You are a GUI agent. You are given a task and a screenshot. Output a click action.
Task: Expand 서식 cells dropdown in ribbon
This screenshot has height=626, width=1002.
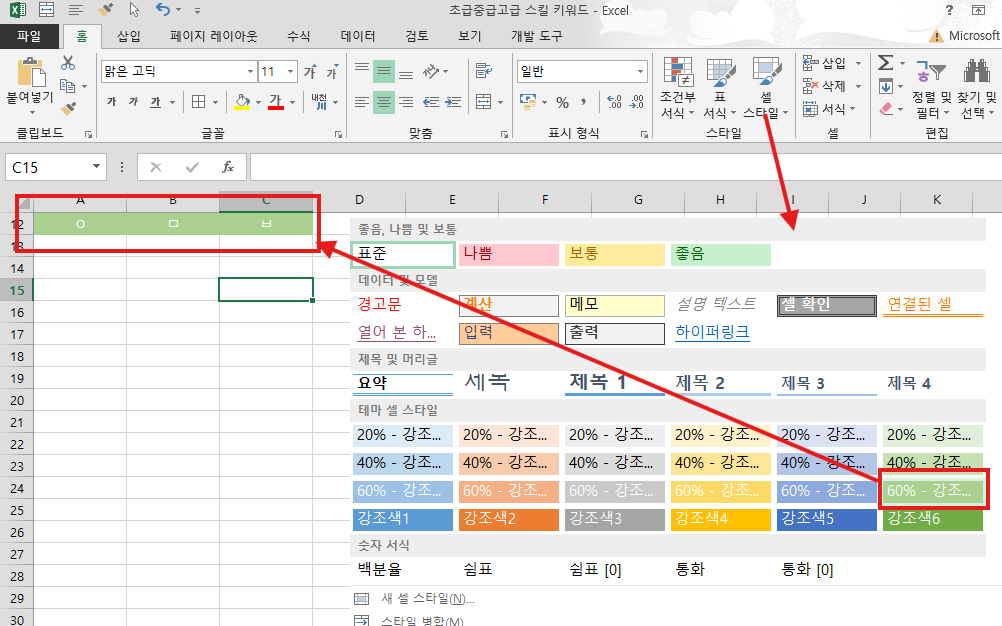coord(853,109)
